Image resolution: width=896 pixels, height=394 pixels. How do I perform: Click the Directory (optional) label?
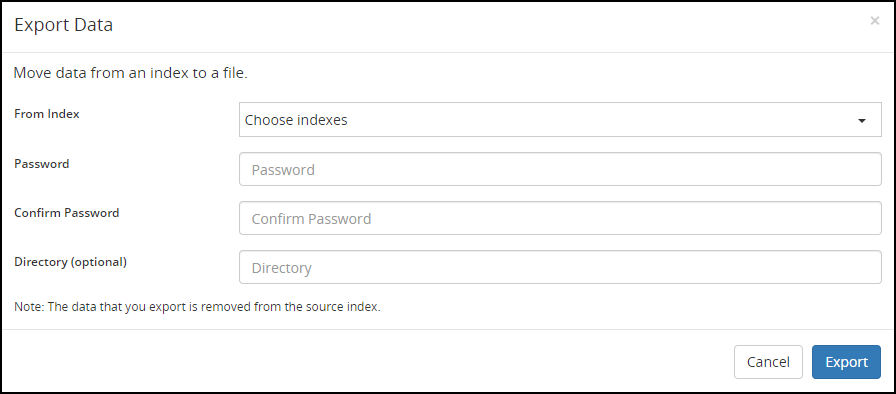(x=70, y=262)
